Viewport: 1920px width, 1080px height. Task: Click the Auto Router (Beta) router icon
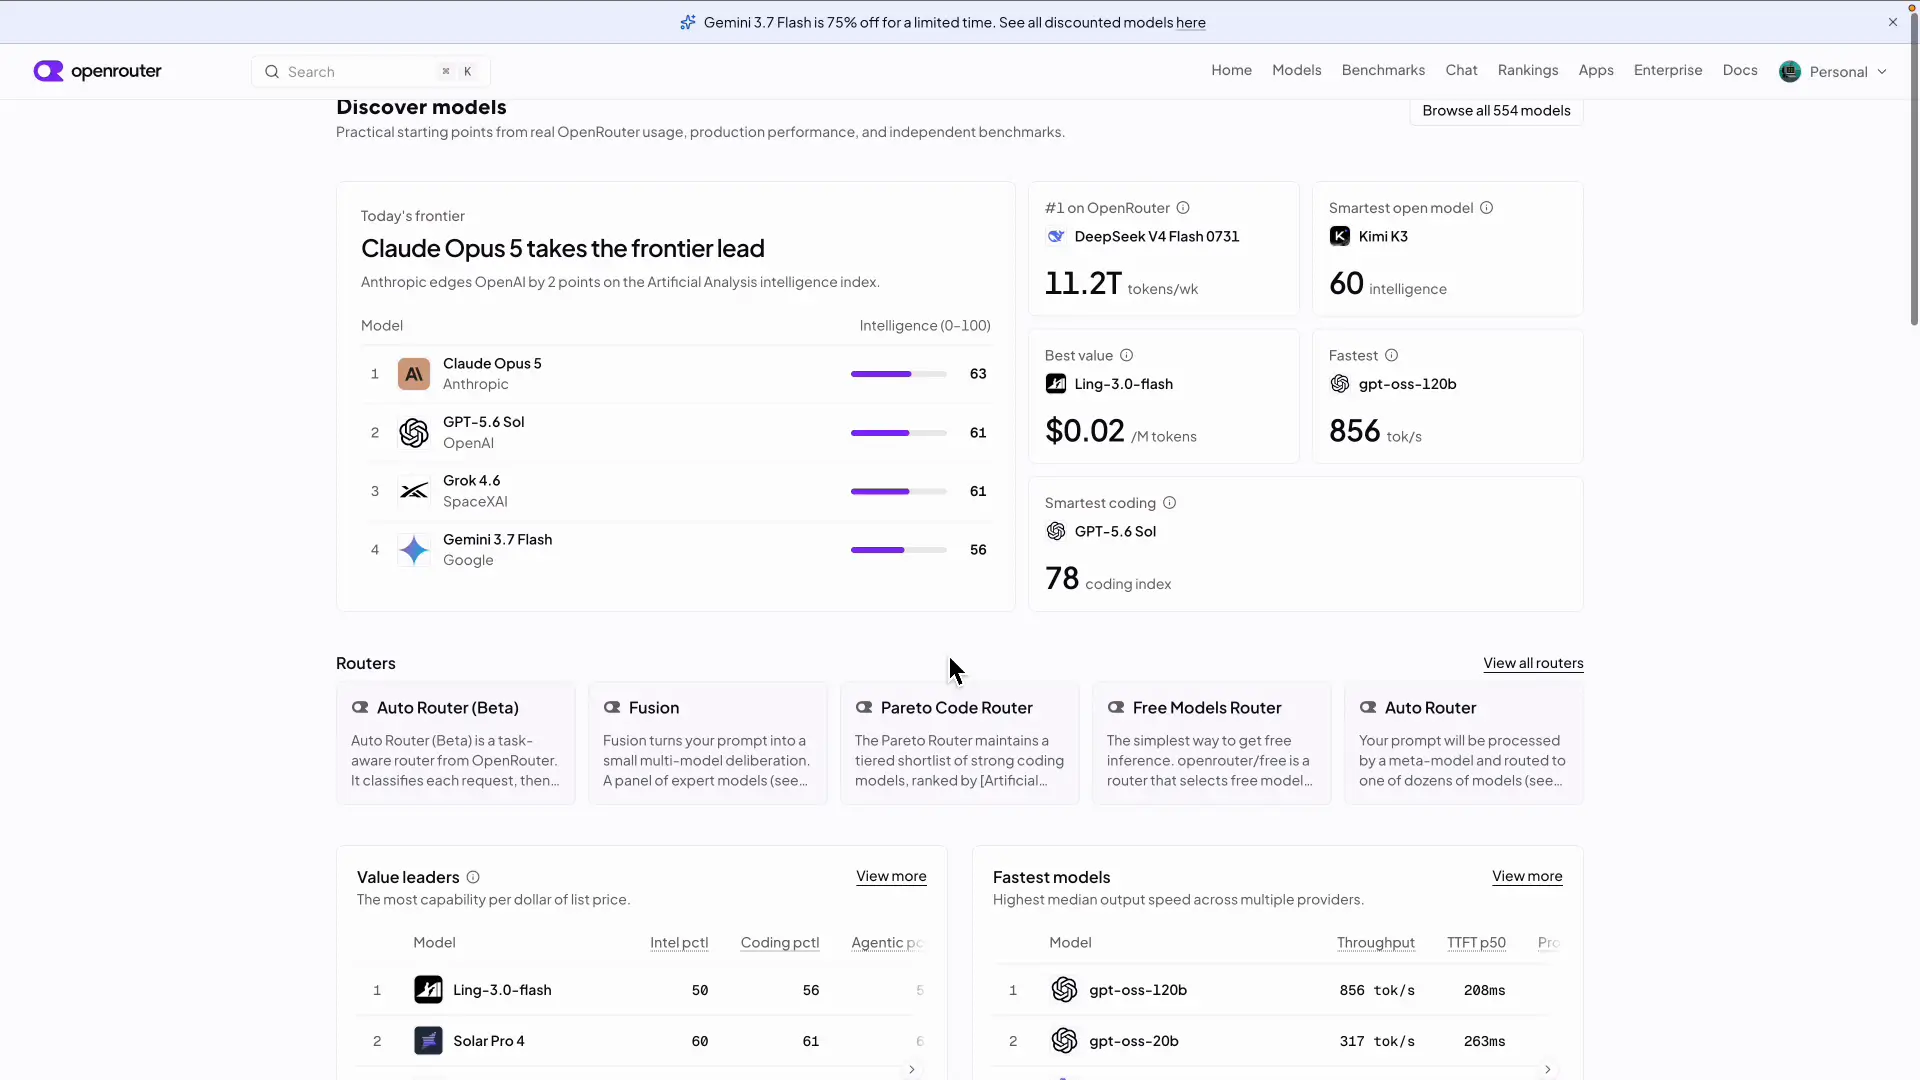360,708
